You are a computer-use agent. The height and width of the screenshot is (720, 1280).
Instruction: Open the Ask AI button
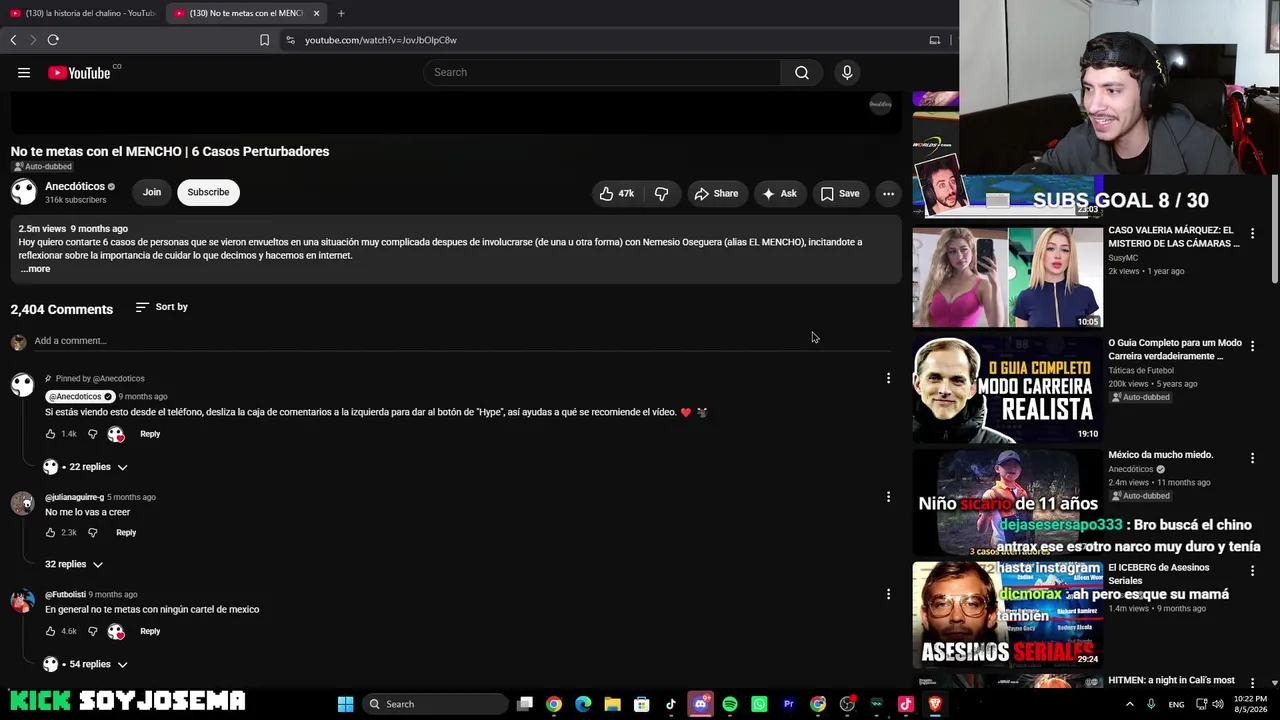[780, 193]
